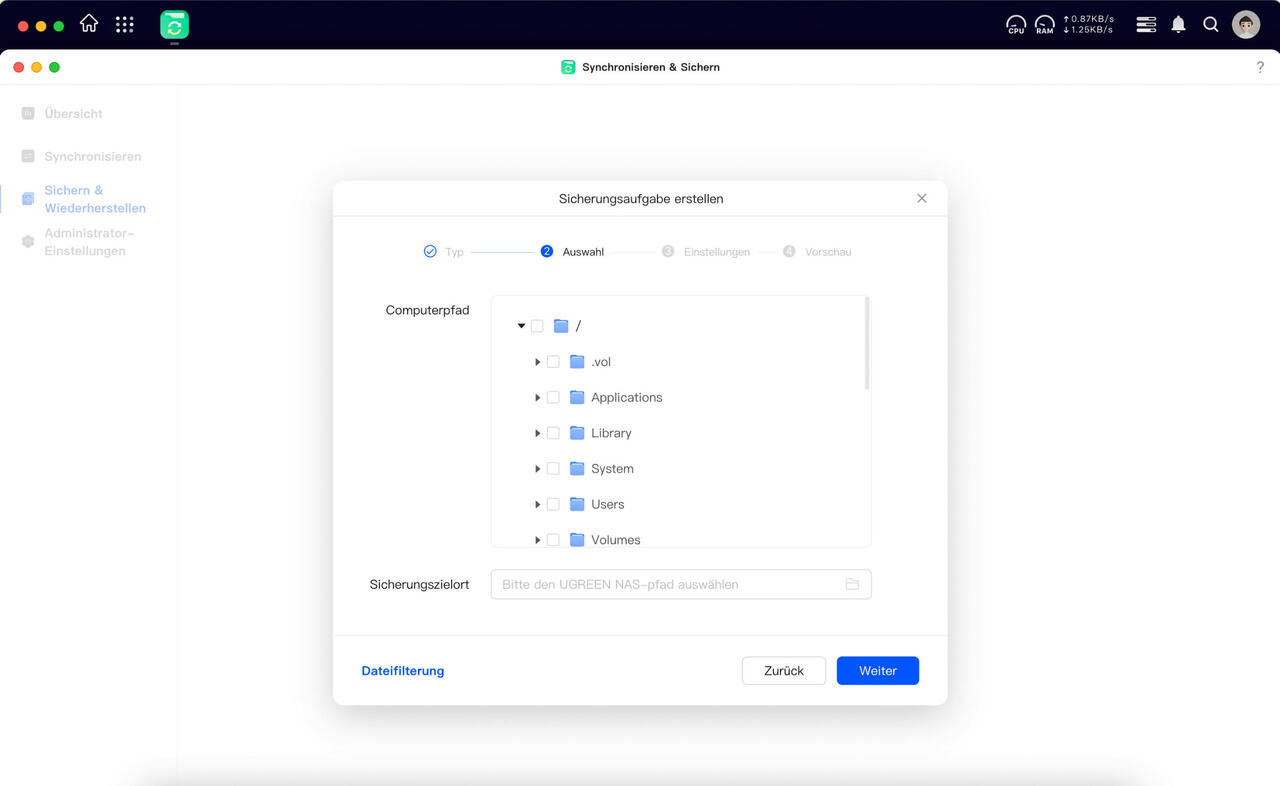
Task: Open the app grid launcher icon
Action: point(125,24)
